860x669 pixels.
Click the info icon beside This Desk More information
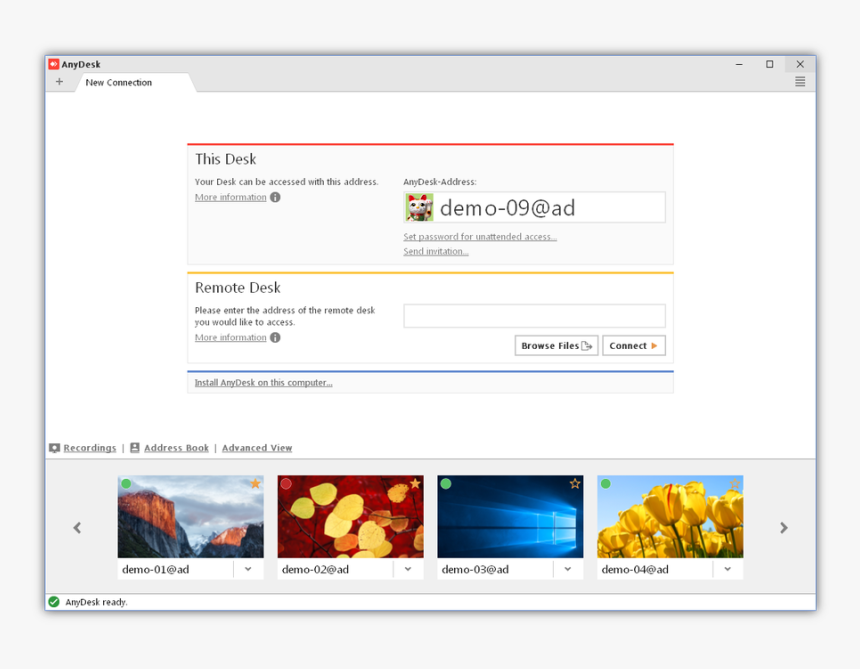pos(273,197)
